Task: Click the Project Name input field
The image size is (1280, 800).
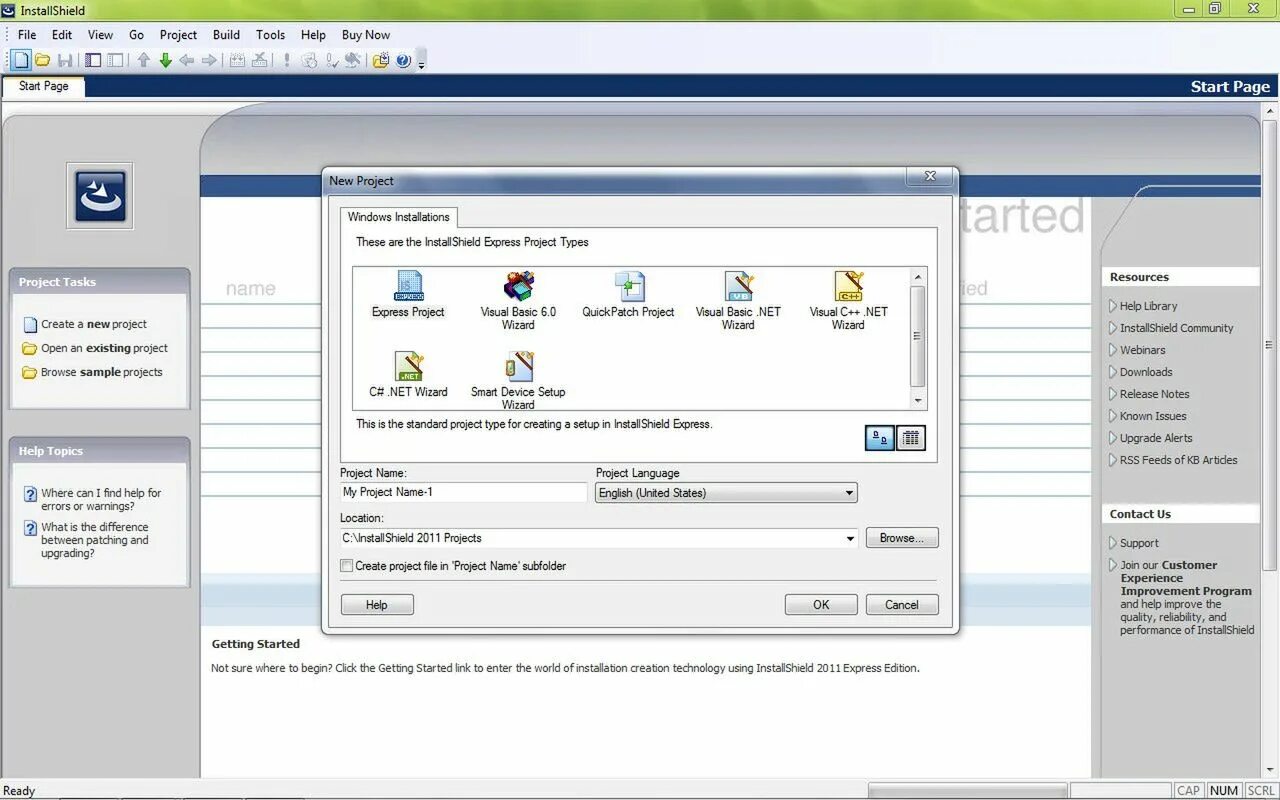Action: (x=464, y=492)
